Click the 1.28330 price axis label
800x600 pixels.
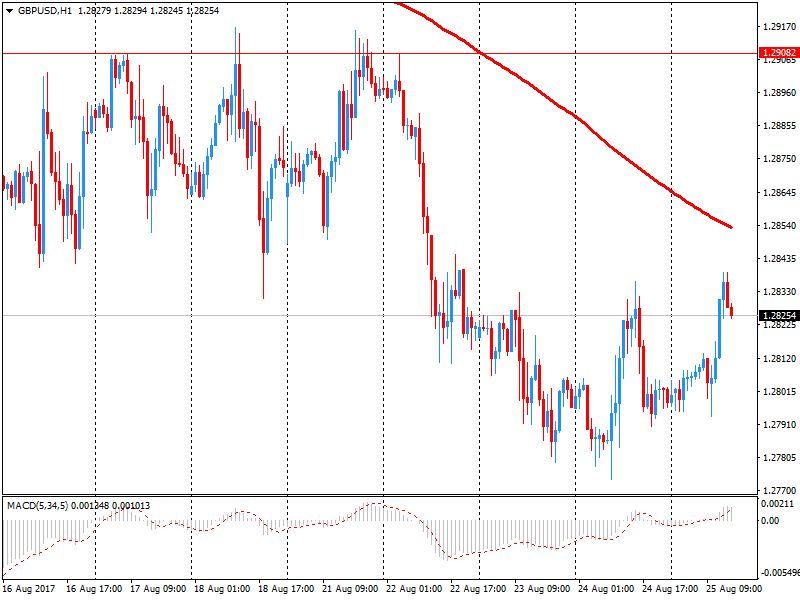click(x=779, y=292)
